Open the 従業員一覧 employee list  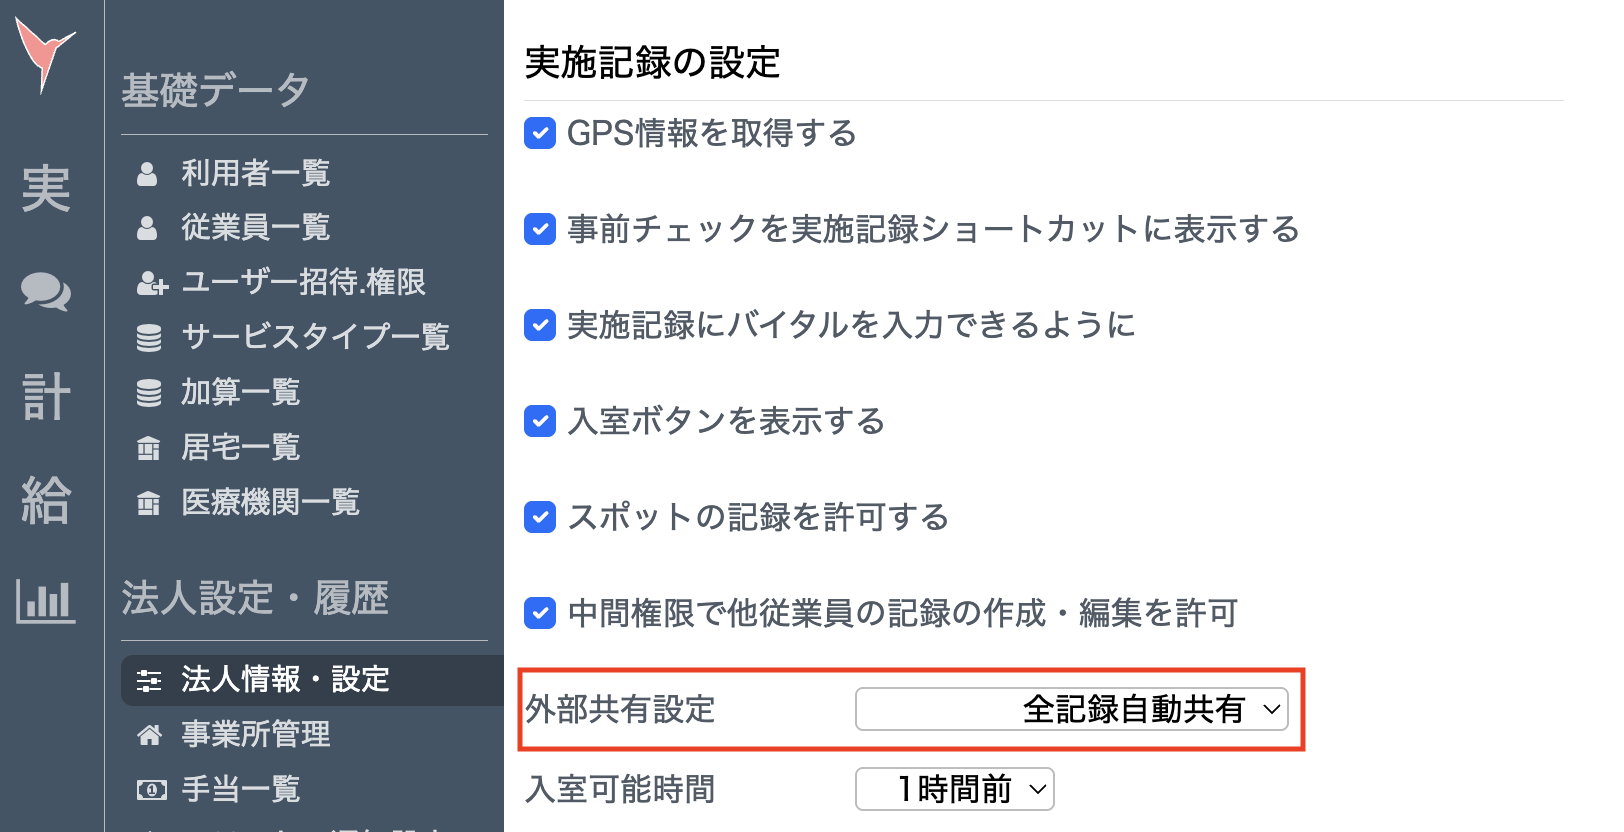pos(256,227)
